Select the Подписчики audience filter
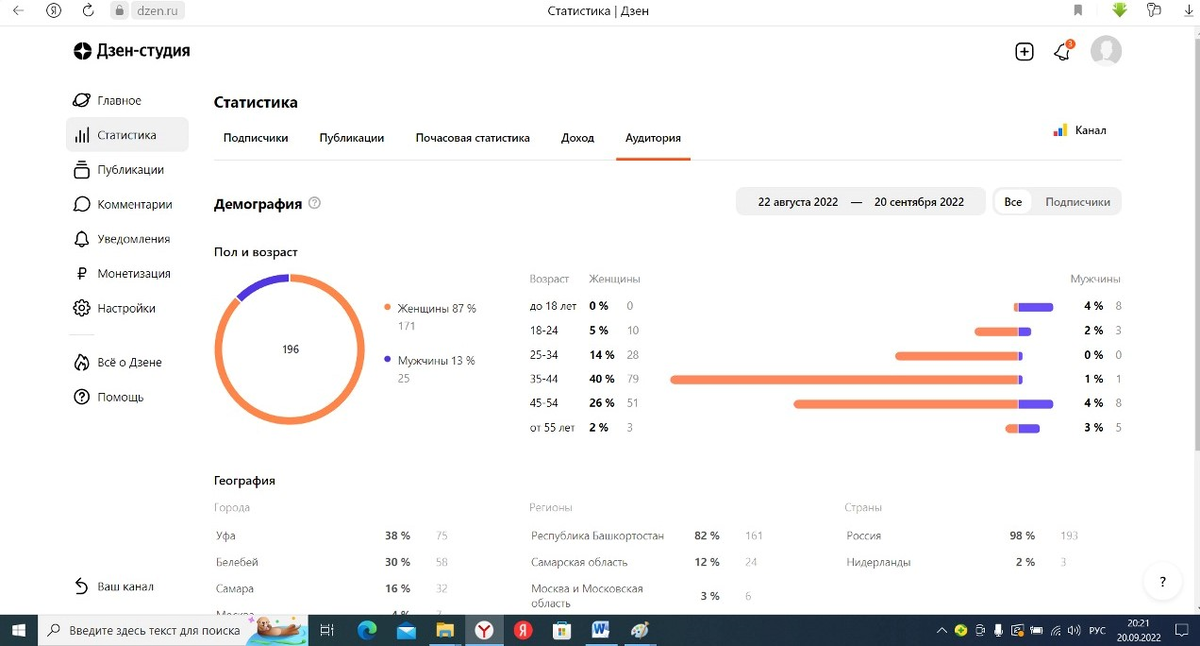1200x646 pixels. point(1078,202)
